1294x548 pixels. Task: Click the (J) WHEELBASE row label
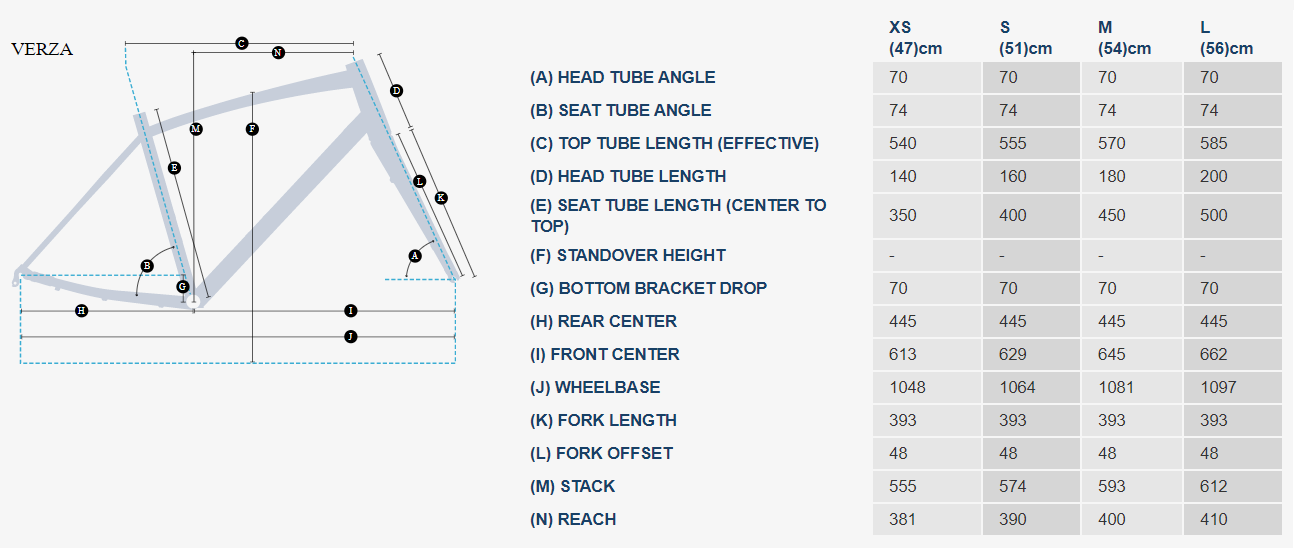coord(595,387)
